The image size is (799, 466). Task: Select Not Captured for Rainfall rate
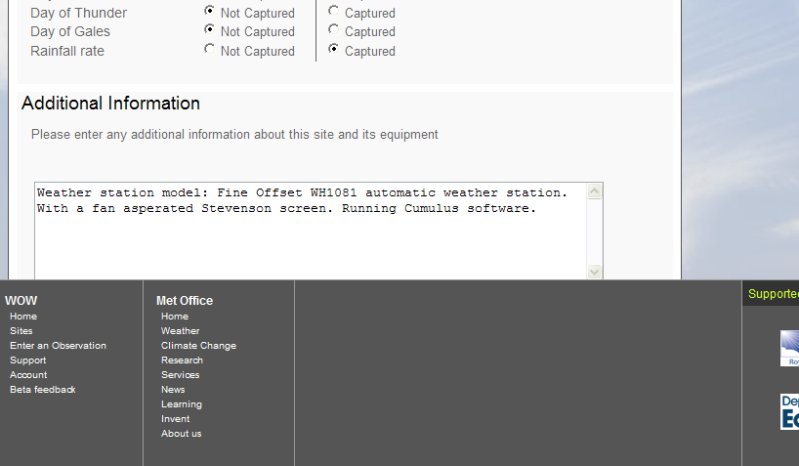209,49
